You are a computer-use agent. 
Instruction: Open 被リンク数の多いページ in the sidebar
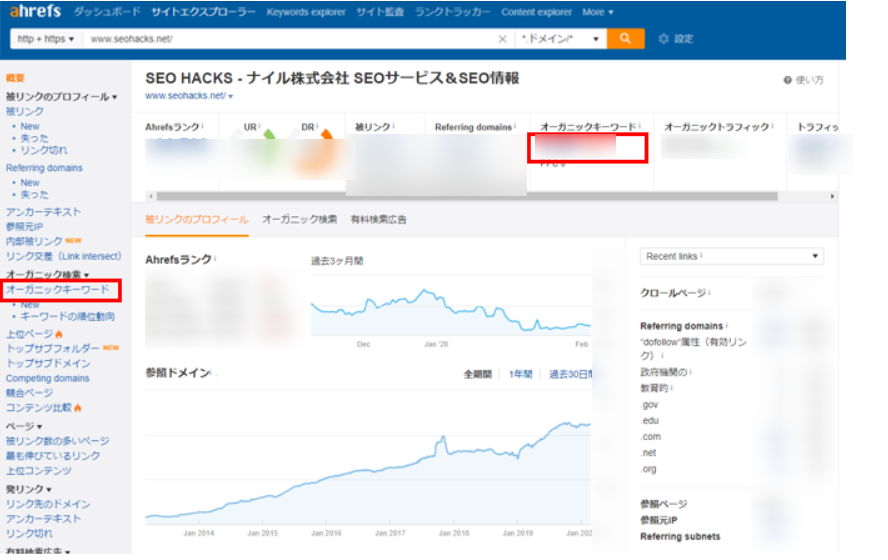click(x=57, y=441)
